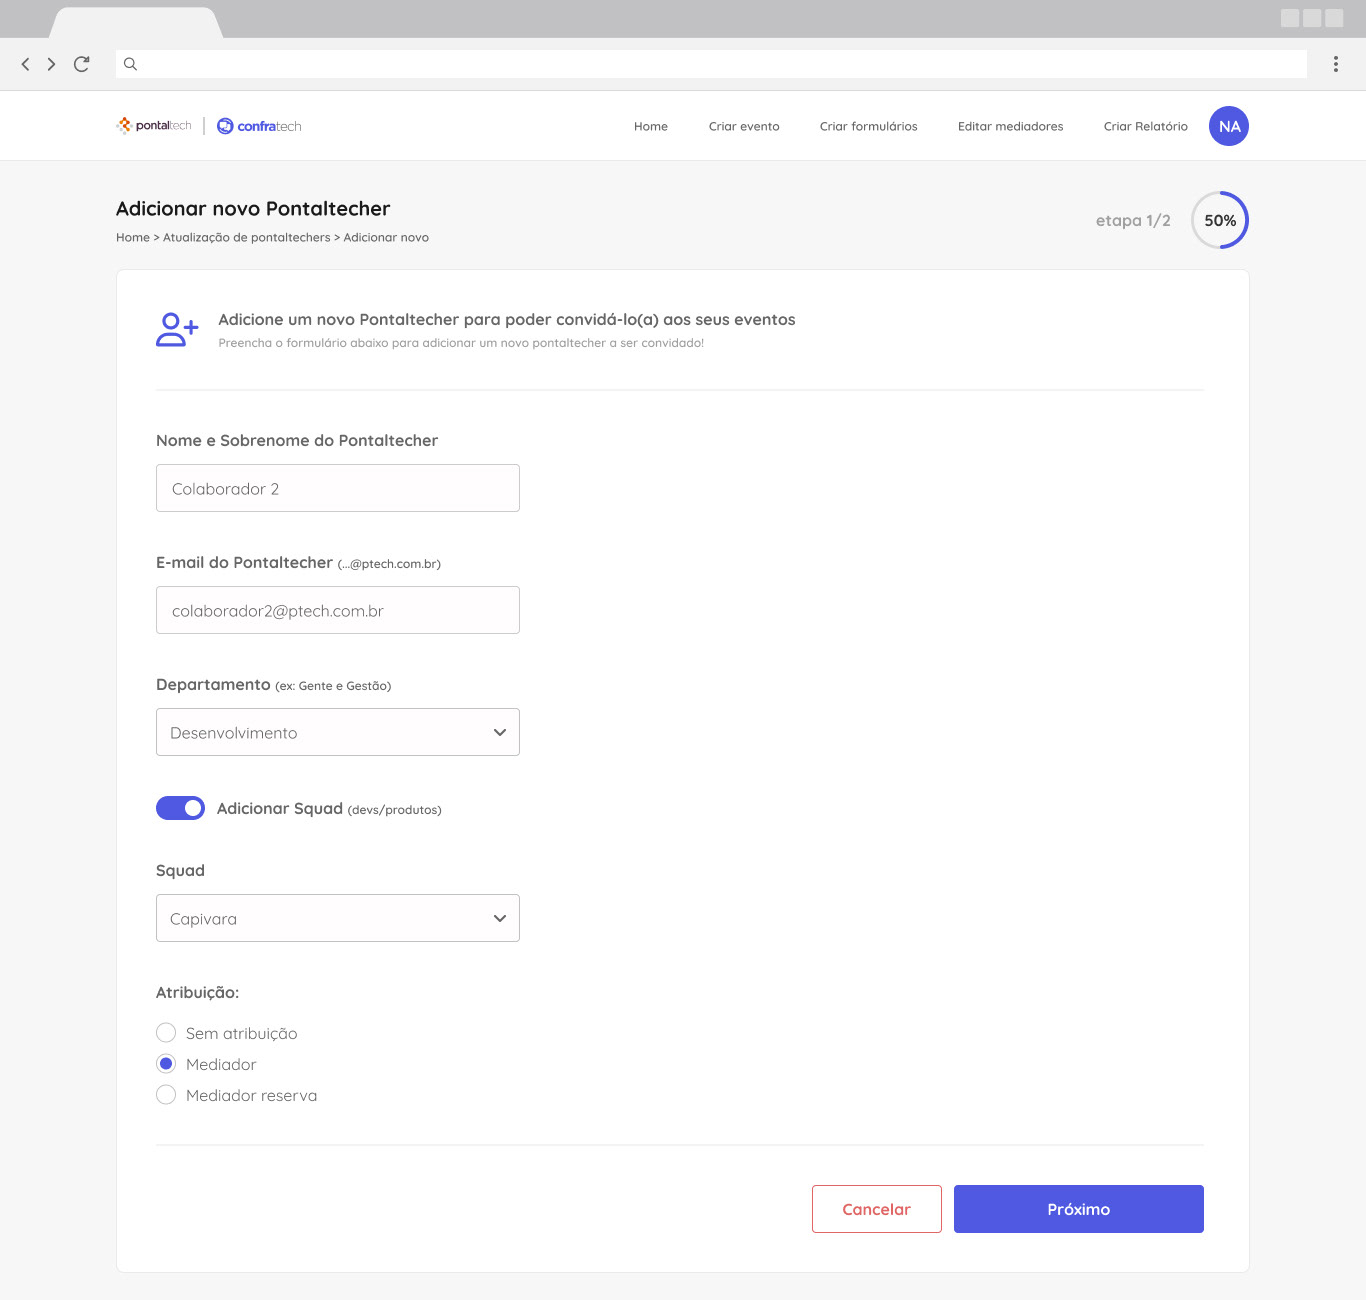Open the Departamento dropdown
Screen dimensions: 1366x1300
(337, 732)
